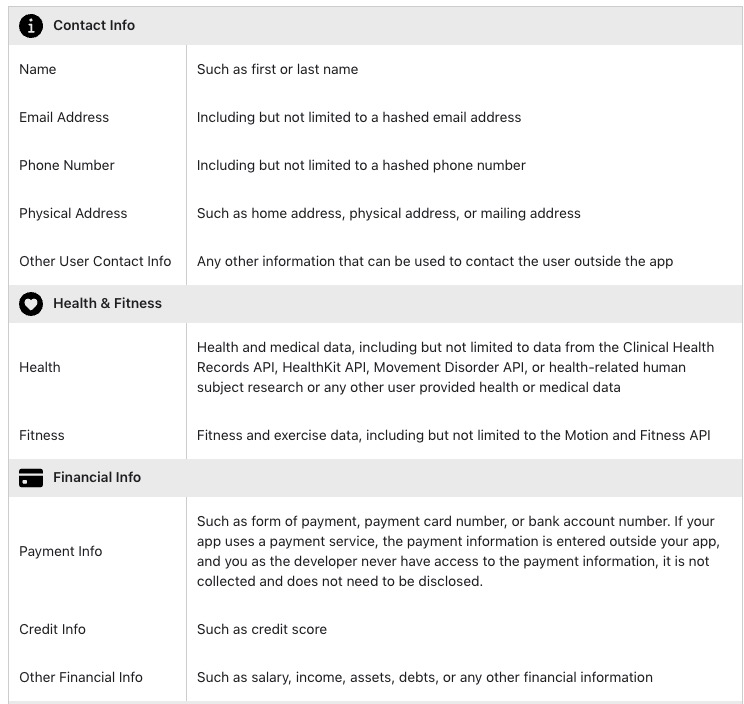
Task: Click the Other User Contact Info label
Action: point(95,261)
